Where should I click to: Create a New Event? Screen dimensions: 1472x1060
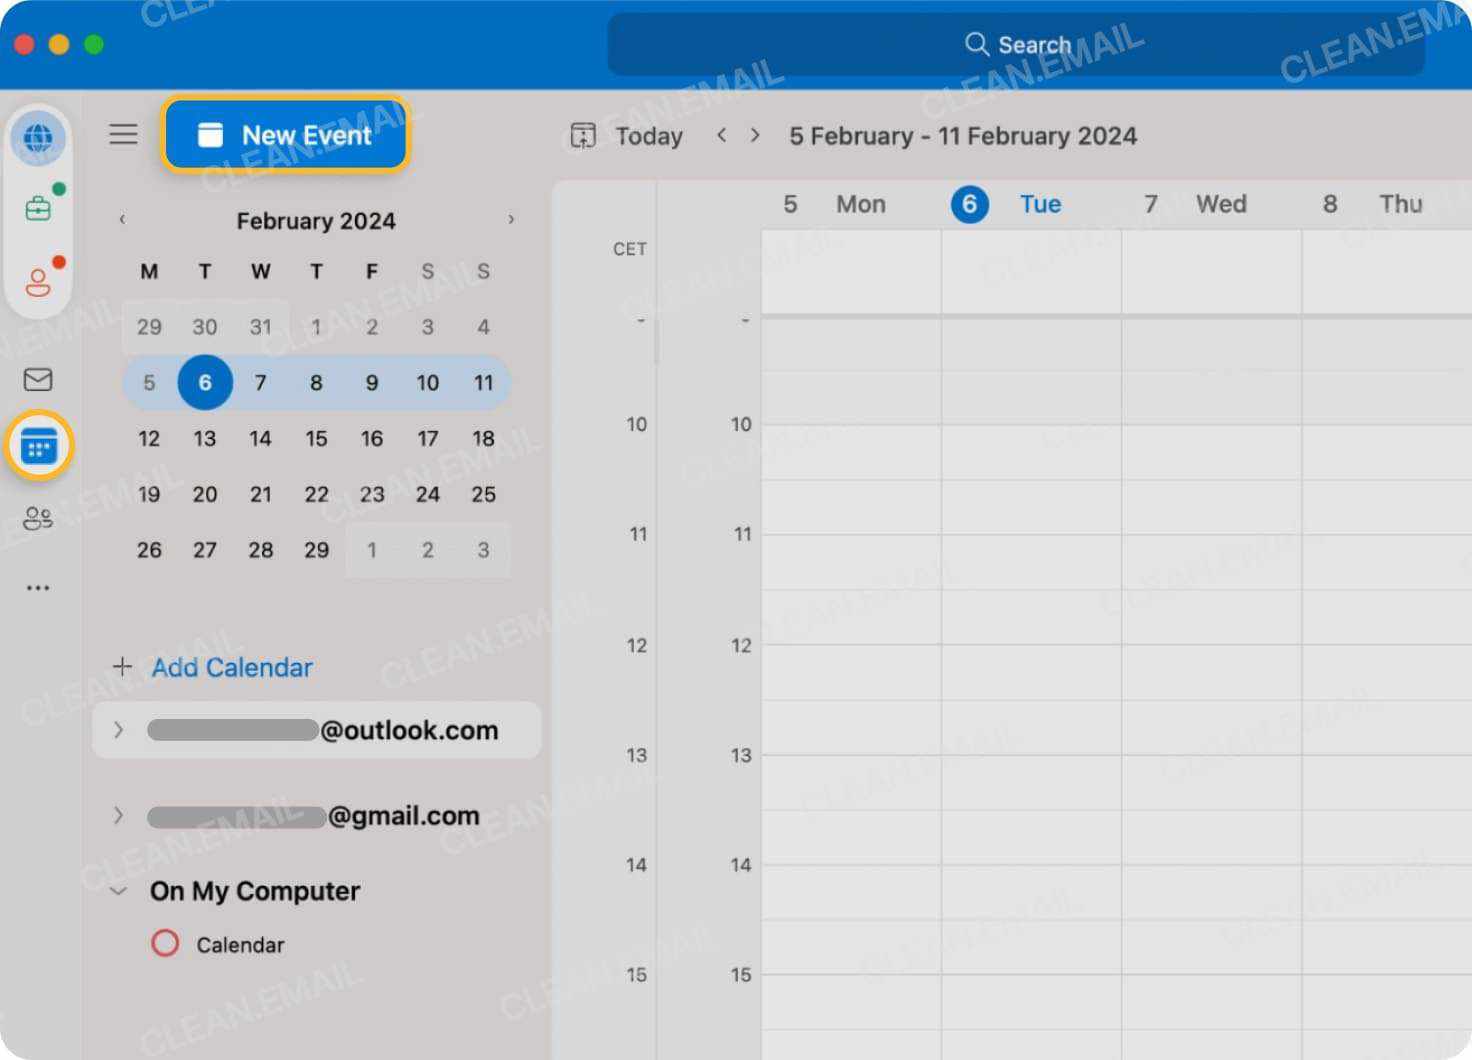tap(285, 134)
